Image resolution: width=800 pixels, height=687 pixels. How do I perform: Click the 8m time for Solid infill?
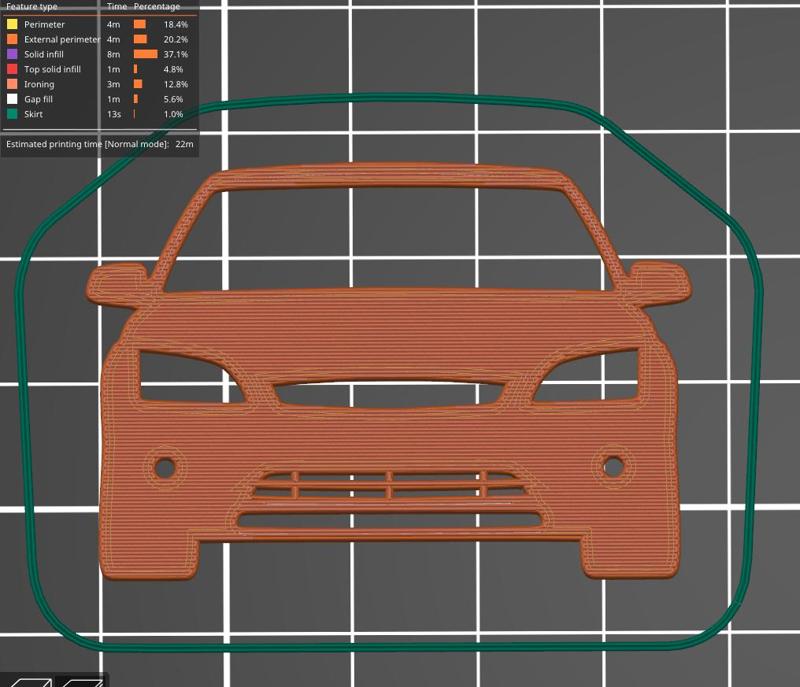[113, 54]
